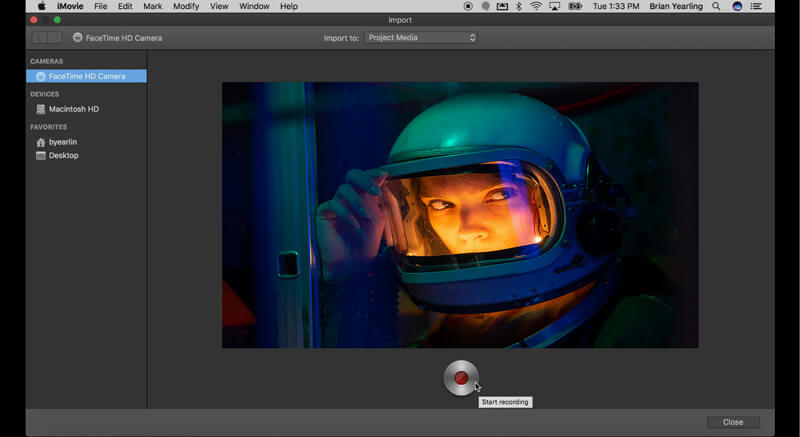800x437 pixels.
Task: Click the Desktop folder icon
Action: click(41, 156)
